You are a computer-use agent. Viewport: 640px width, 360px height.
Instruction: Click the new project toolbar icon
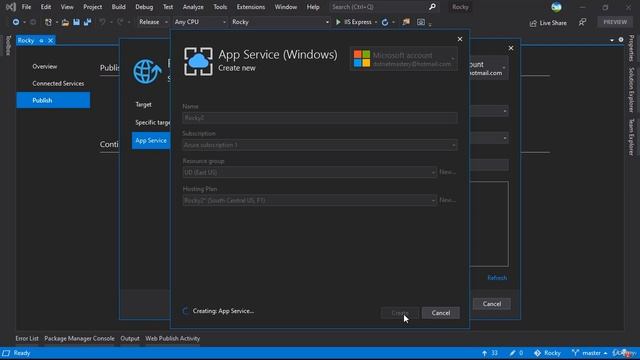[x=48, y=22]
